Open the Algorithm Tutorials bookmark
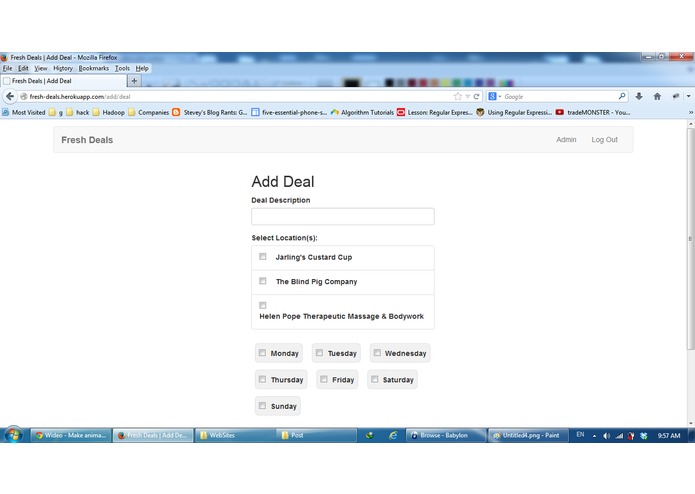 [x=362, y=113]
